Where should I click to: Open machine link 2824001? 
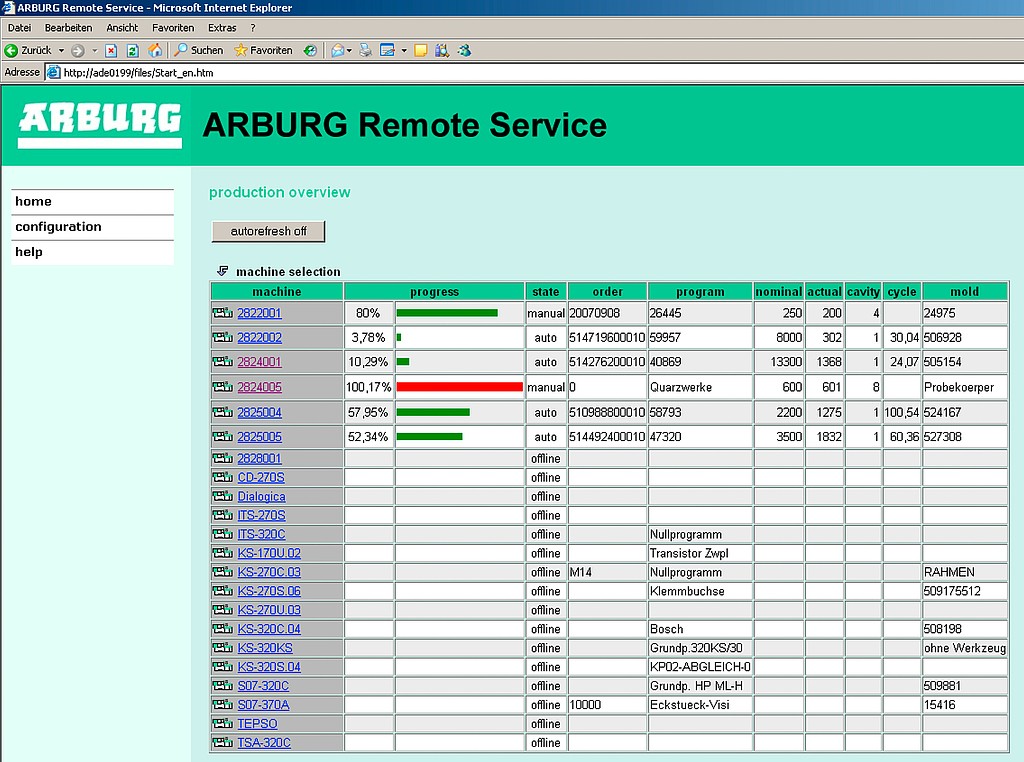[259, 362]
